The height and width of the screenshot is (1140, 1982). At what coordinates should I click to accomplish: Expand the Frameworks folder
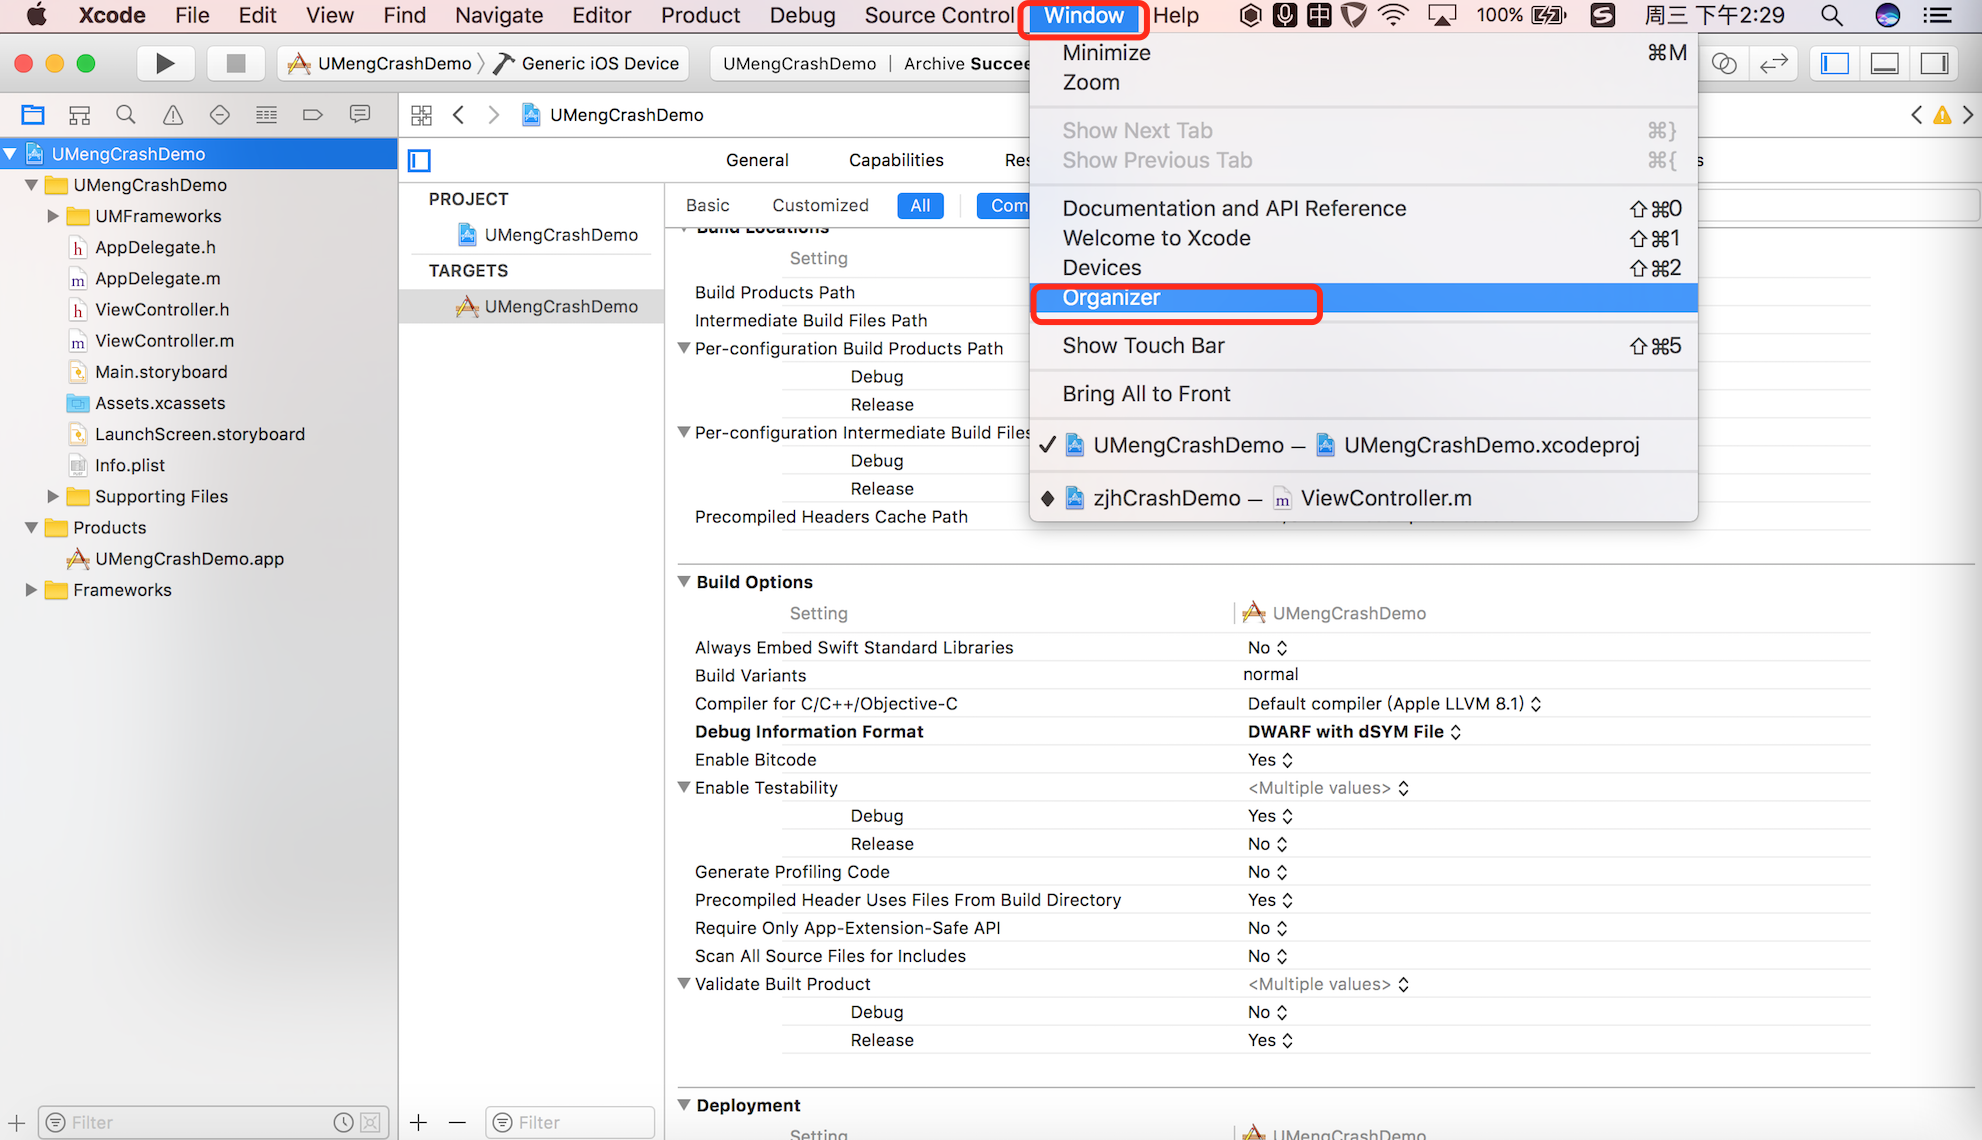[x=31, y=590]
